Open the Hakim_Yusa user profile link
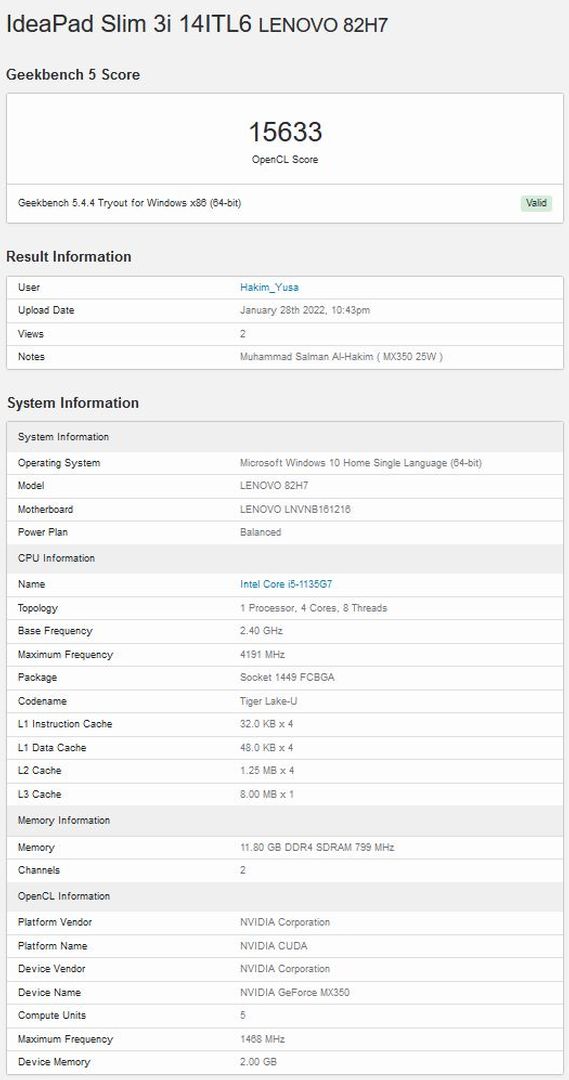Image resolution: width=569 pixels, height=1080 pixels. 269,287
